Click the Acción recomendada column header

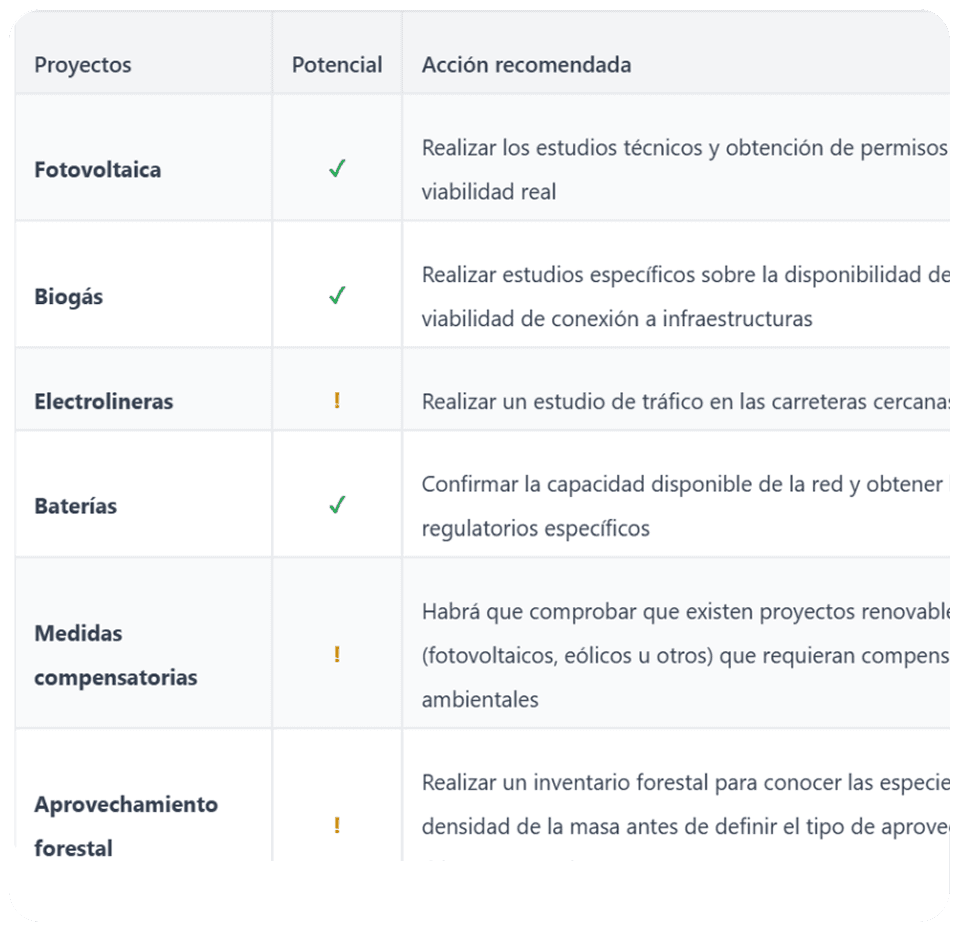[527, 65]
